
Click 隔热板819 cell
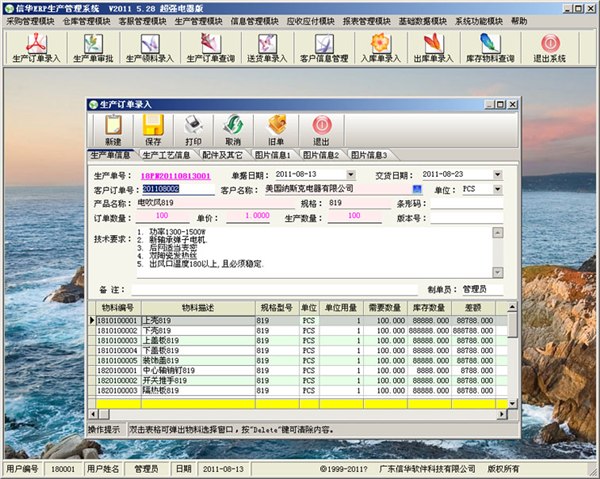(x=198, y=391)
